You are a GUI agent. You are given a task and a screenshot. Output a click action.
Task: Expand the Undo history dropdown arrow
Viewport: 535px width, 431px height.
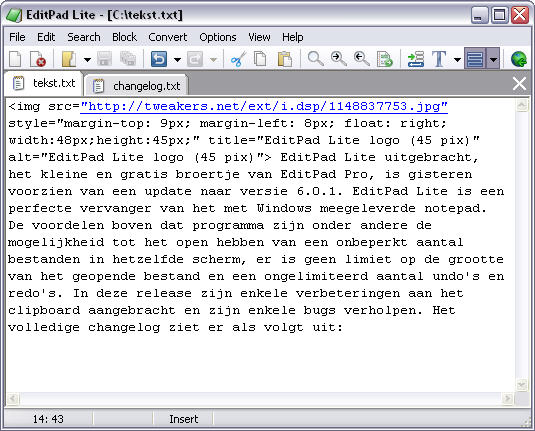click(177, 60)
